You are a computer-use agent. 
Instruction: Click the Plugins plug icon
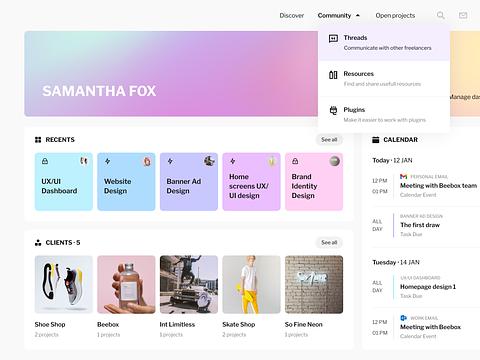point(333,110)
